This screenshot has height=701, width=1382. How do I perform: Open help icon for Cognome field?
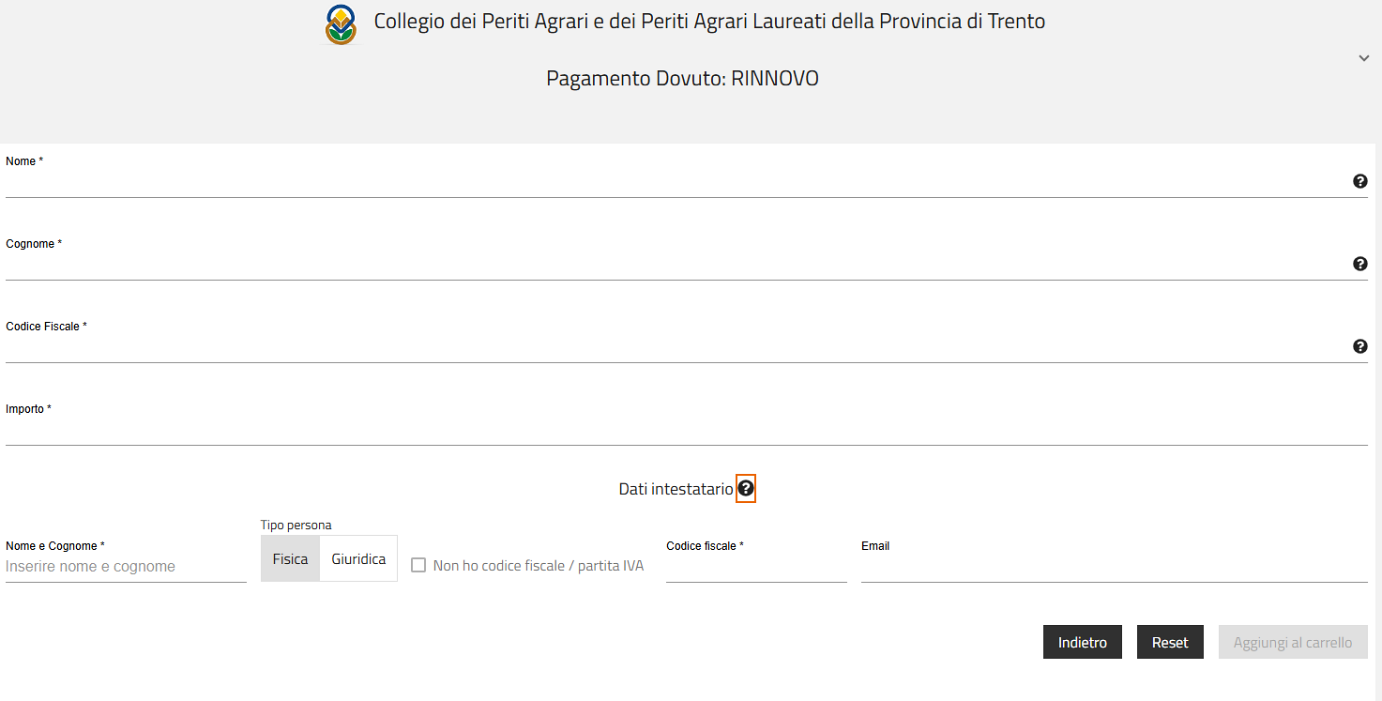[1360, 264]
